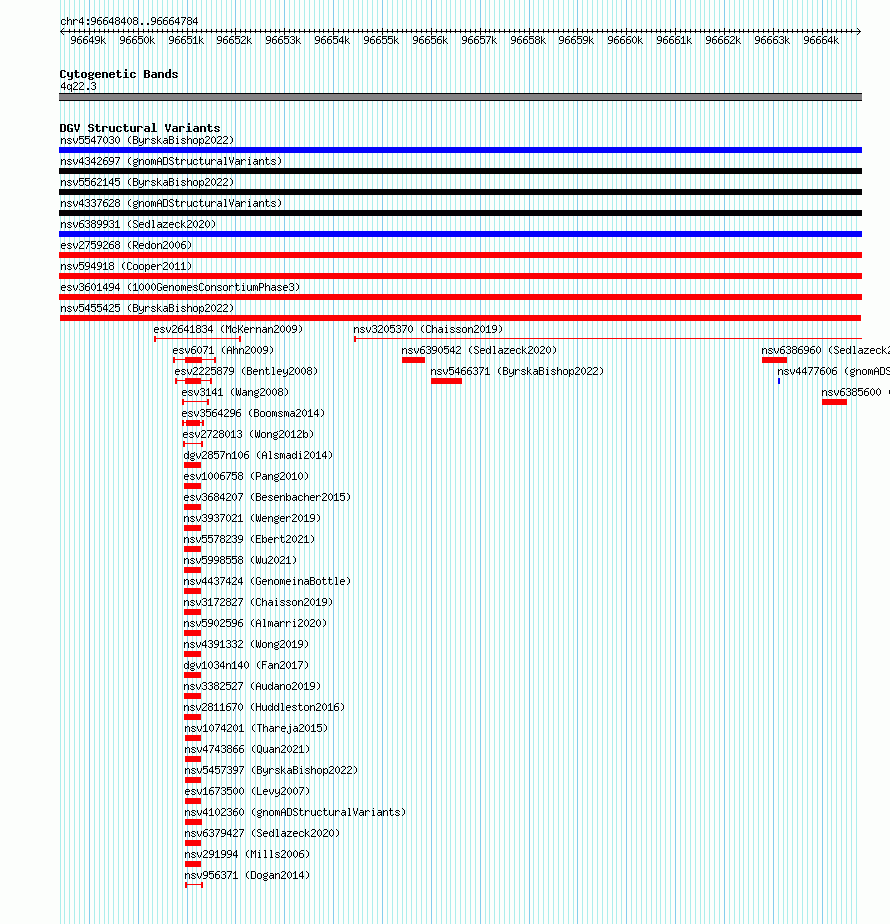Screen dimensions: 890x924
Task: Select nsv5466371 (ByrskaBishop2022) label
Action: tap(517, 371)
